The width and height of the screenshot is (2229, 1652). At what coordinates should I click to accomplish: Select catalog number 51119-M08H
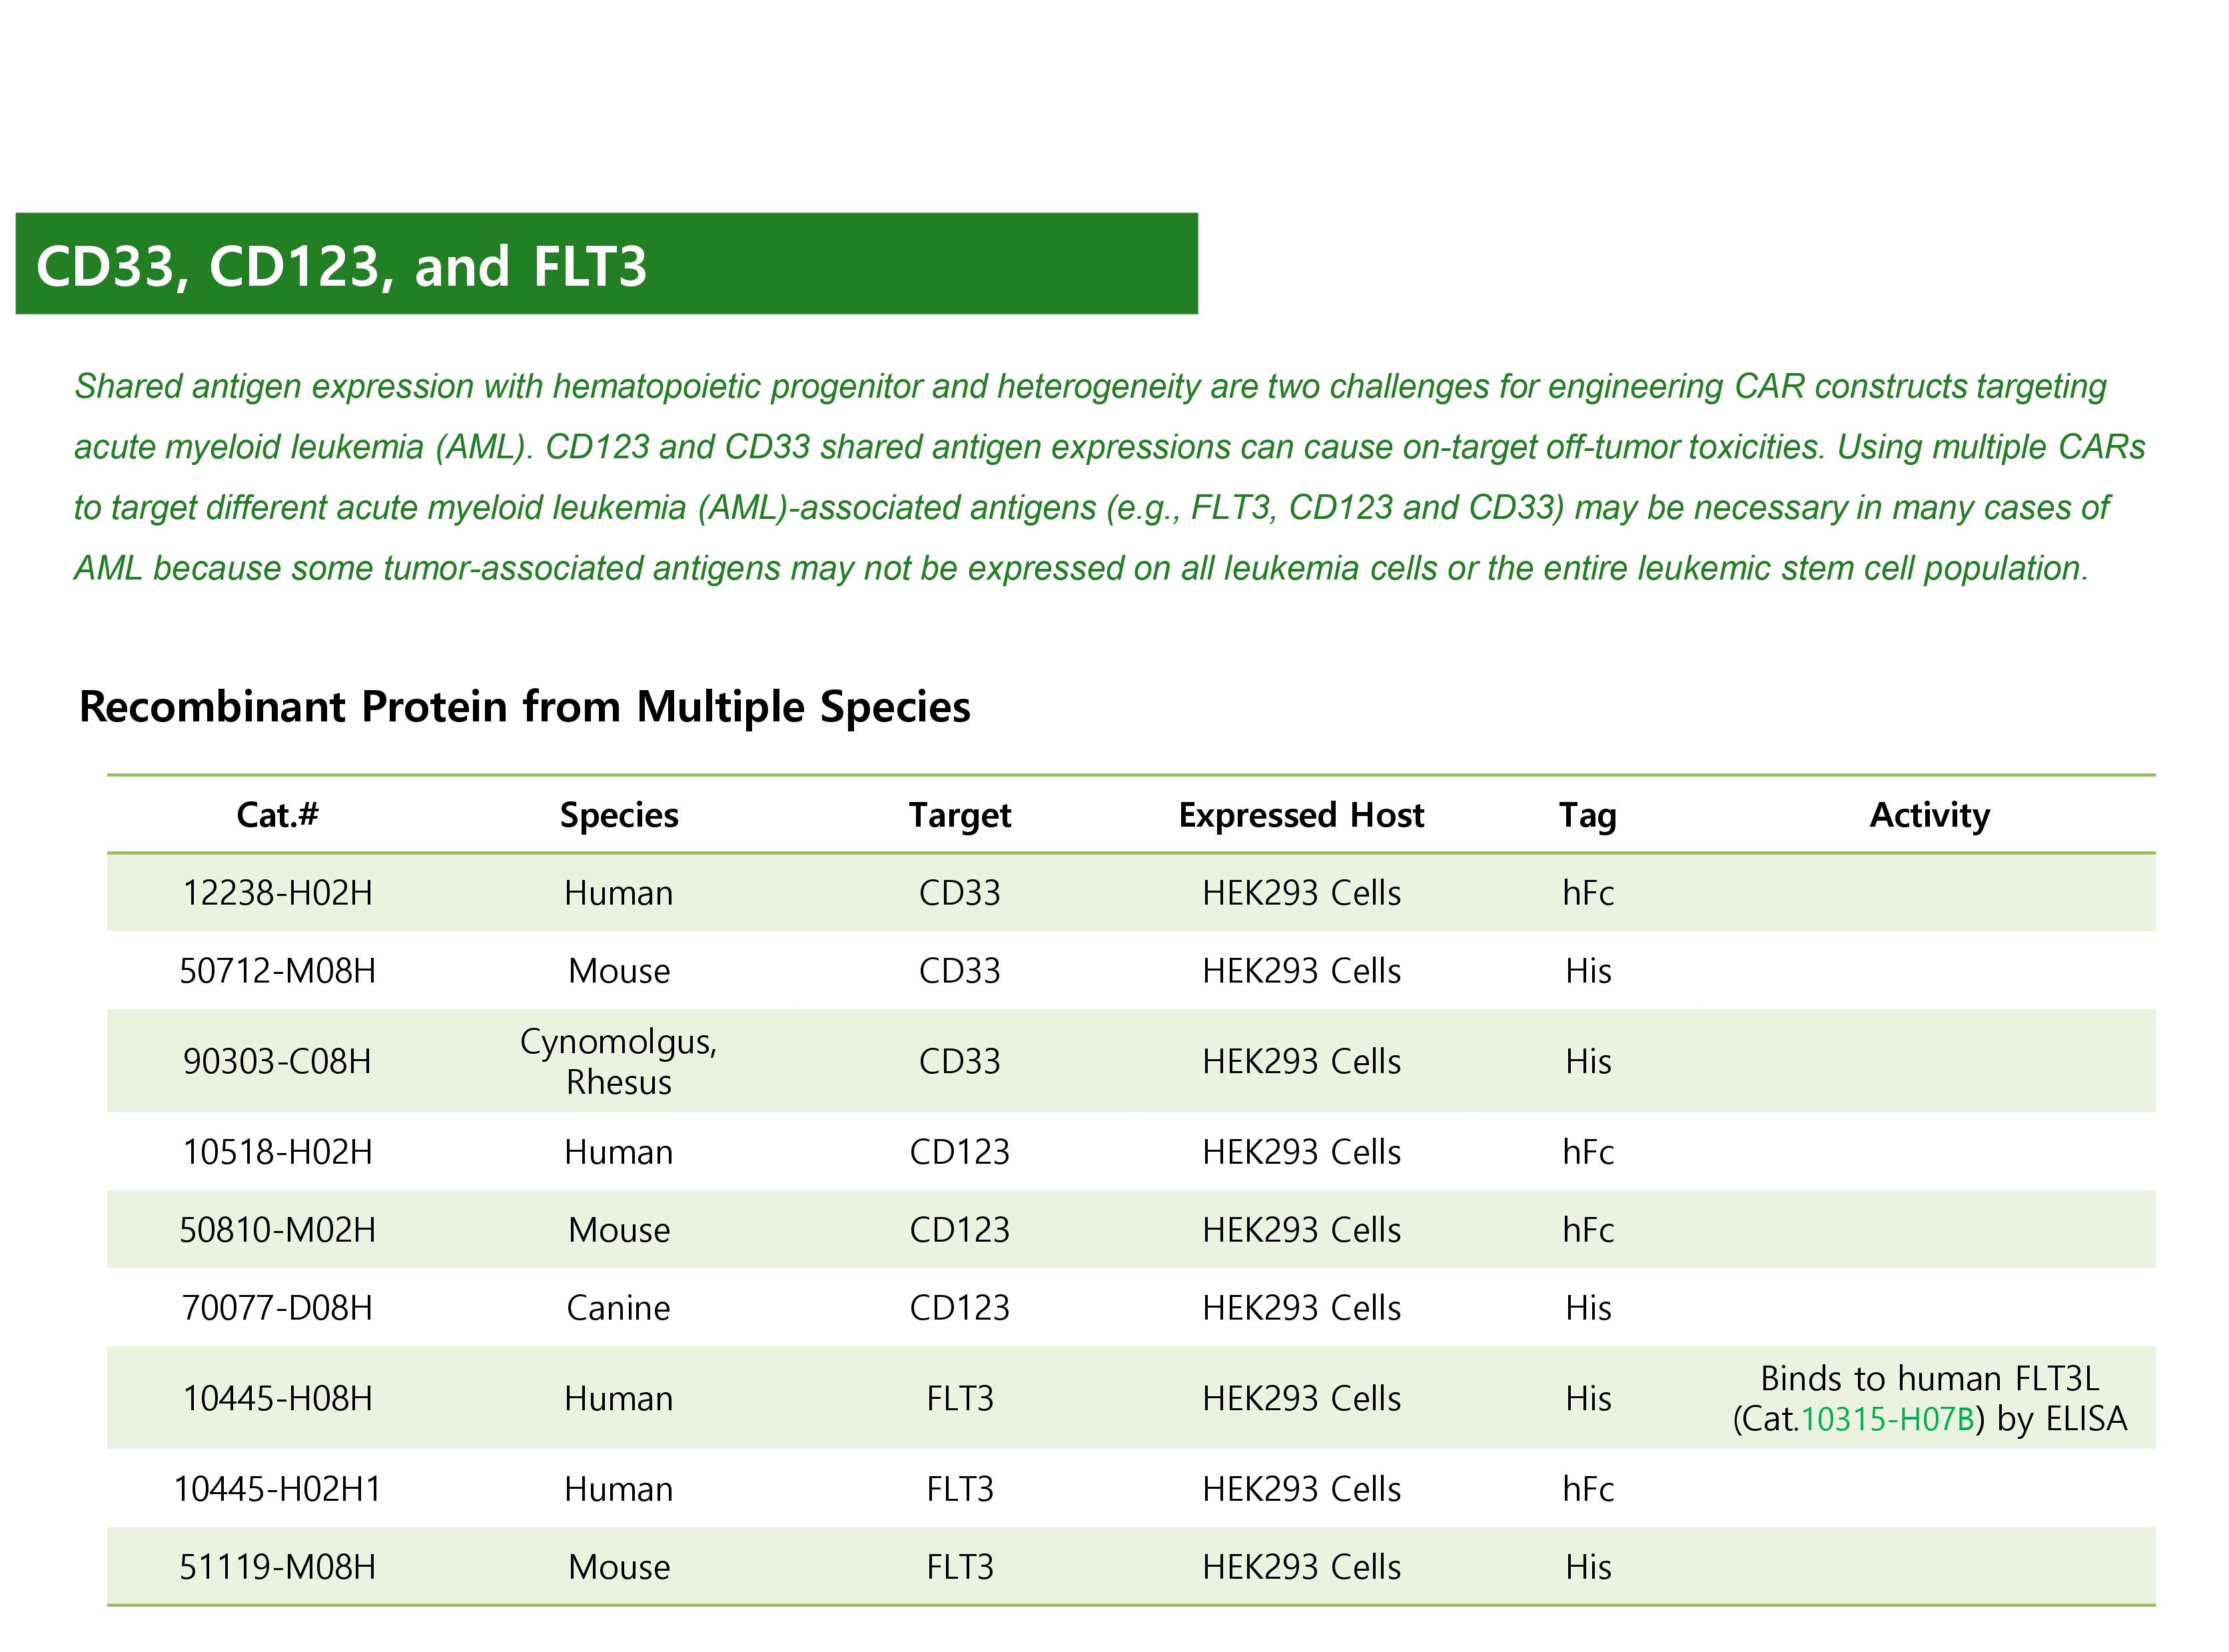[x=277, y=1567]
